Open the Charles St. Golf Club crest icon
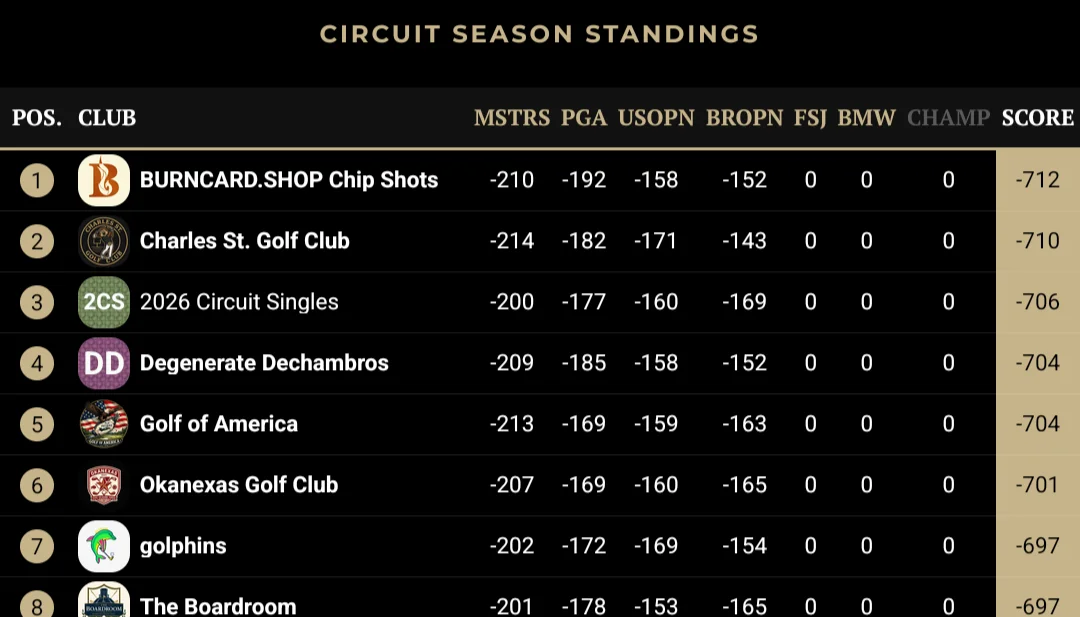1080x617 pixels. [x=104, y=241]
